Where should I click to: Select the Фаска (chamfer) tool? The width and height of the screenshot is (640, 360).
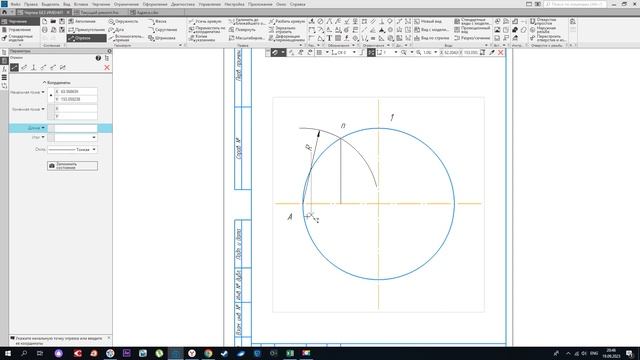coord(158,21)
